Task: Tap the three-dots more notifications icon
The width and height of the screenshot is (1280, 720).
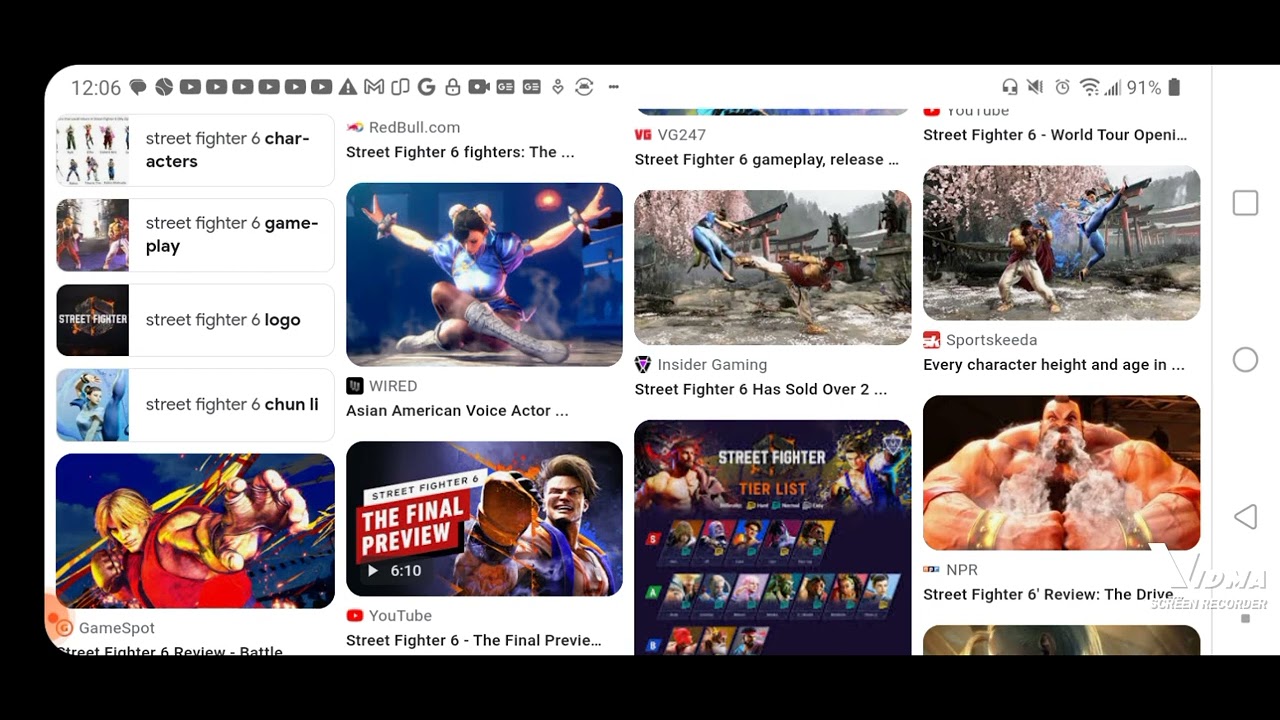Action: click(614, 87)
